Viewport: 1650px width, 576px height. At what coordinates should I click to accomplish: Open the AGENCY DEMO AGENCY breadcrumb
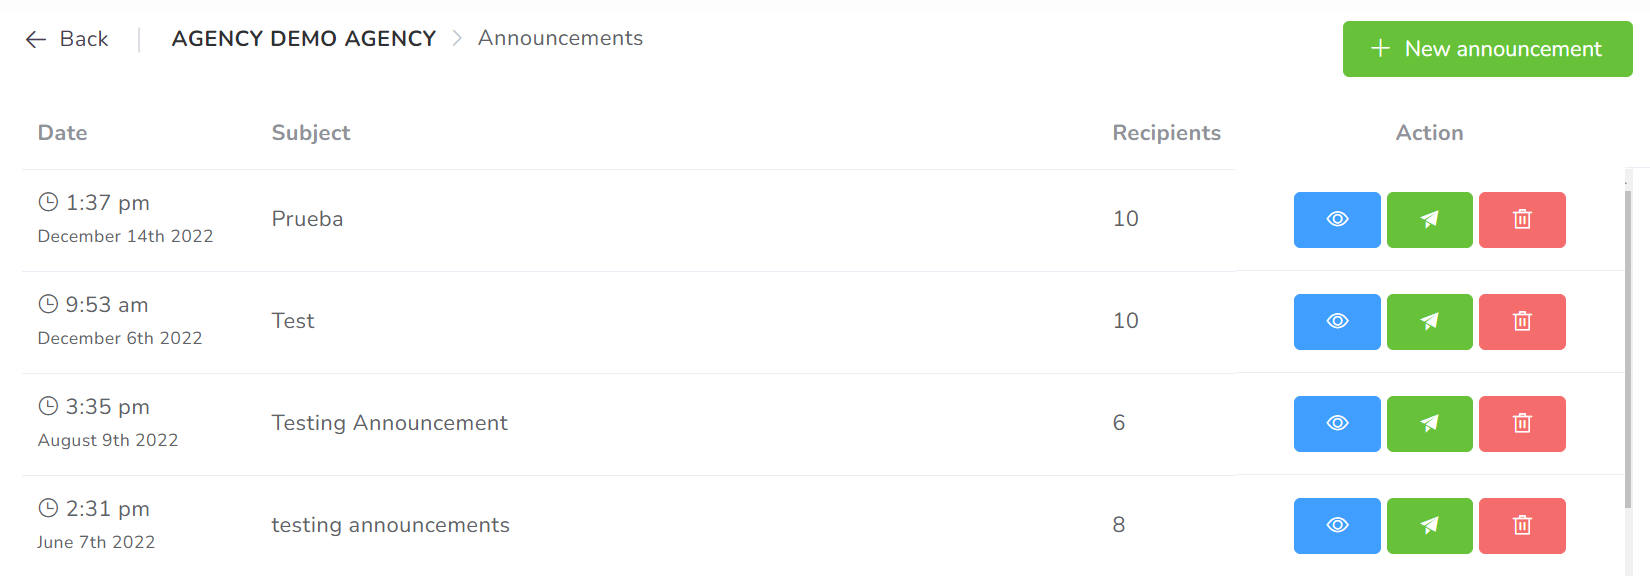[304, 39]
